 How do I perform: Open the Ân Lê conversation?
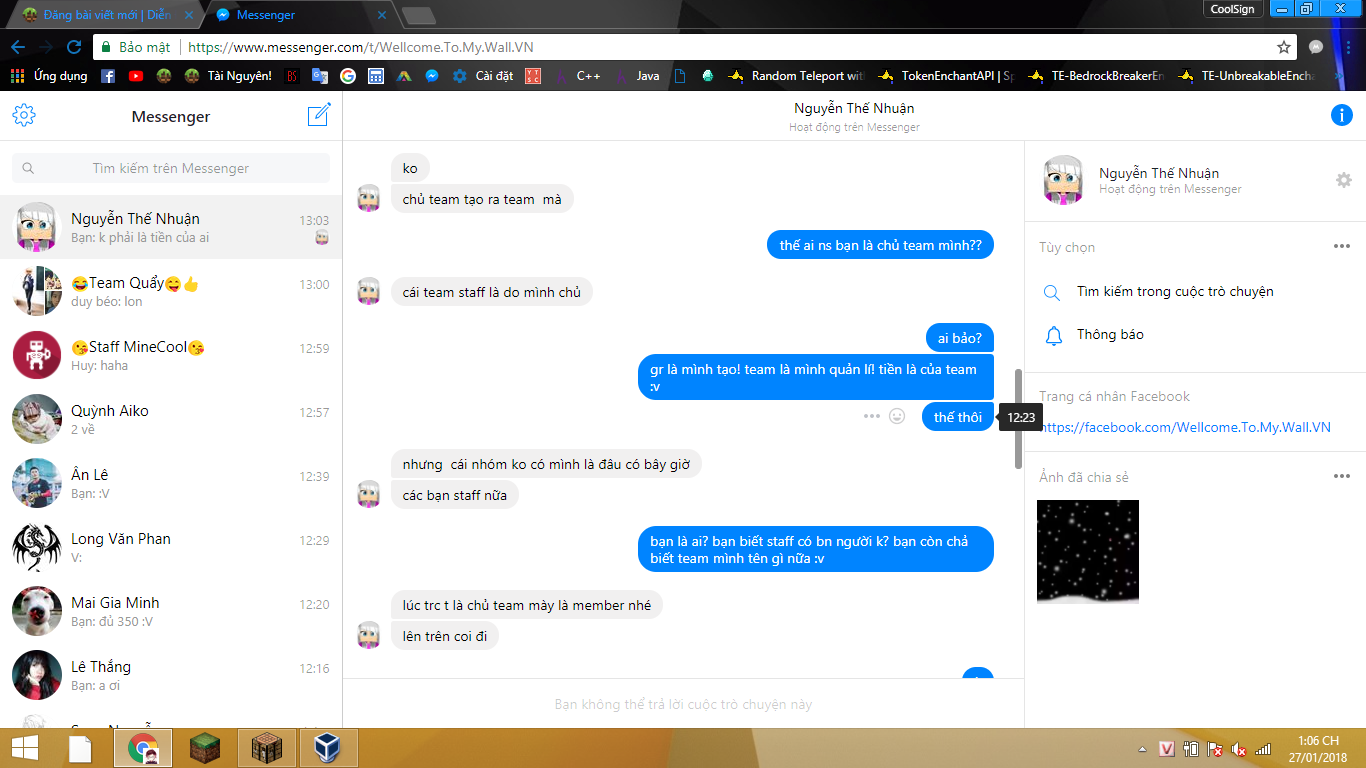click(x=171, y=483)
